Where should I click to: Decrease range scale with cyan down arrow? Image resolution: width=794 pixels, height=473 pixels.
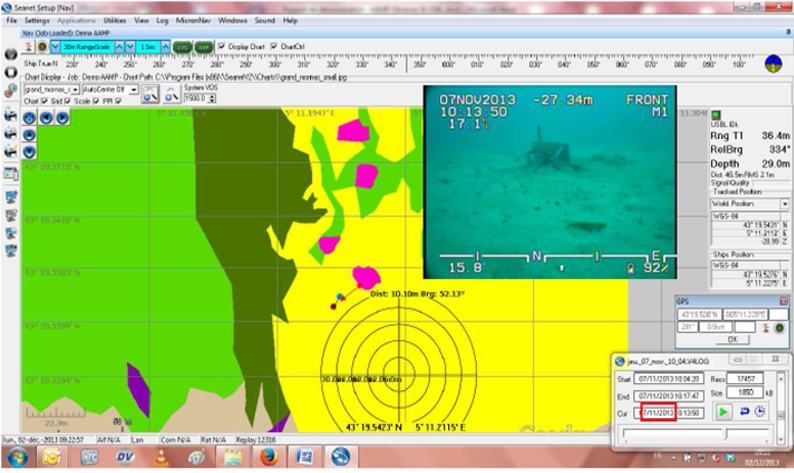click(55, 47)
